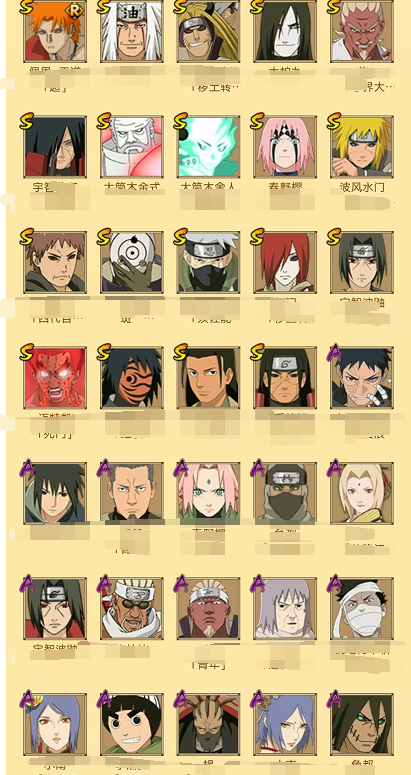This screenshot has width=411, height=775.
Task: Choose pink-haired S-rank girl with black face markings
Action: pyautogui.click(x=285, y=147)
